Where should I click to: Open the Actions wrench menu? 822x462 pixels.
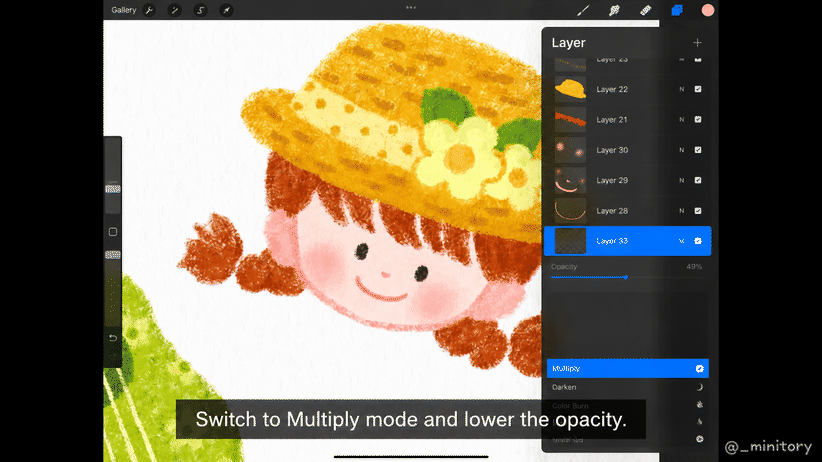click(149, 10)
